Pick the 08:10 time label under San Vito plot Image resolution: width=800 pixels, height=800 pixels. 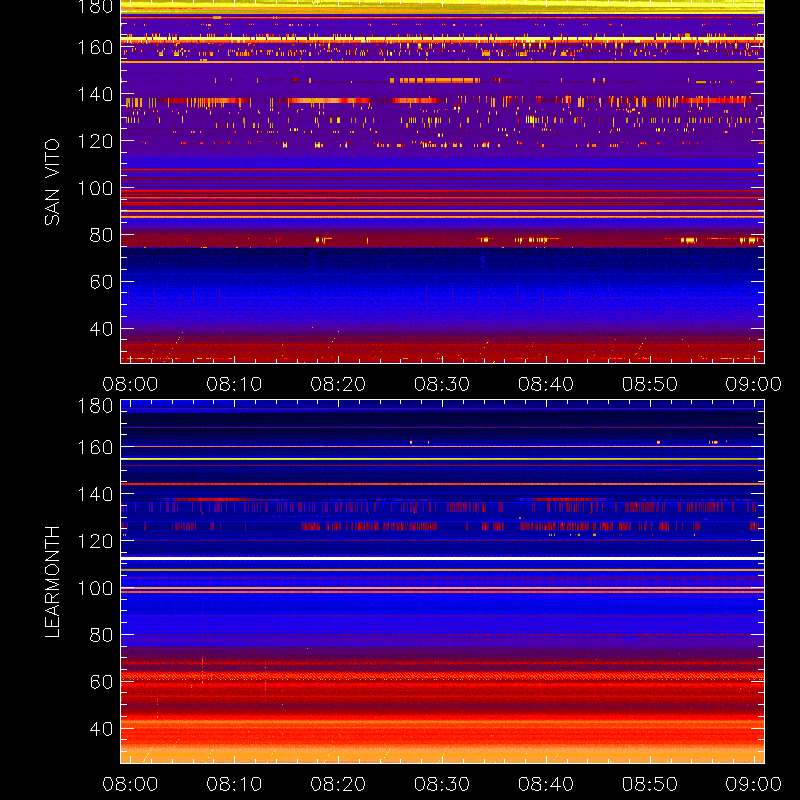click(x=234, y=384)
